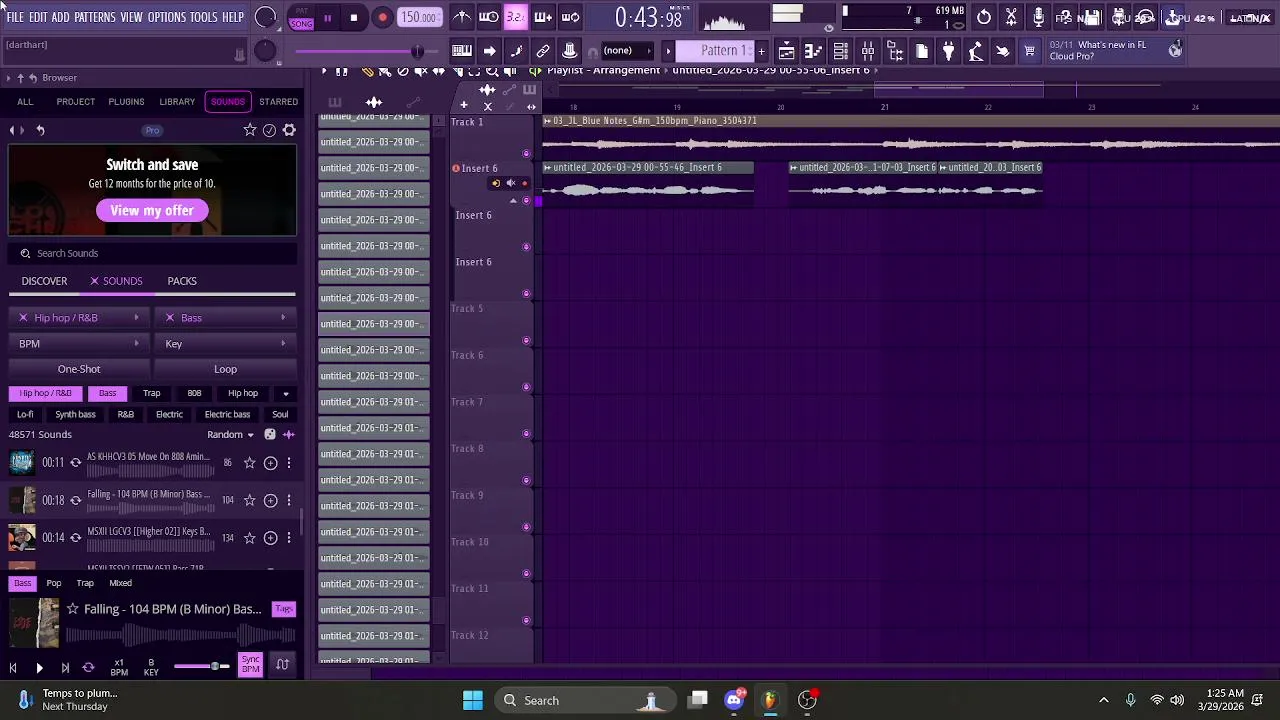
Task: Open more options for MSXII LGCV3 sound
Action: (x=289, y=538)
